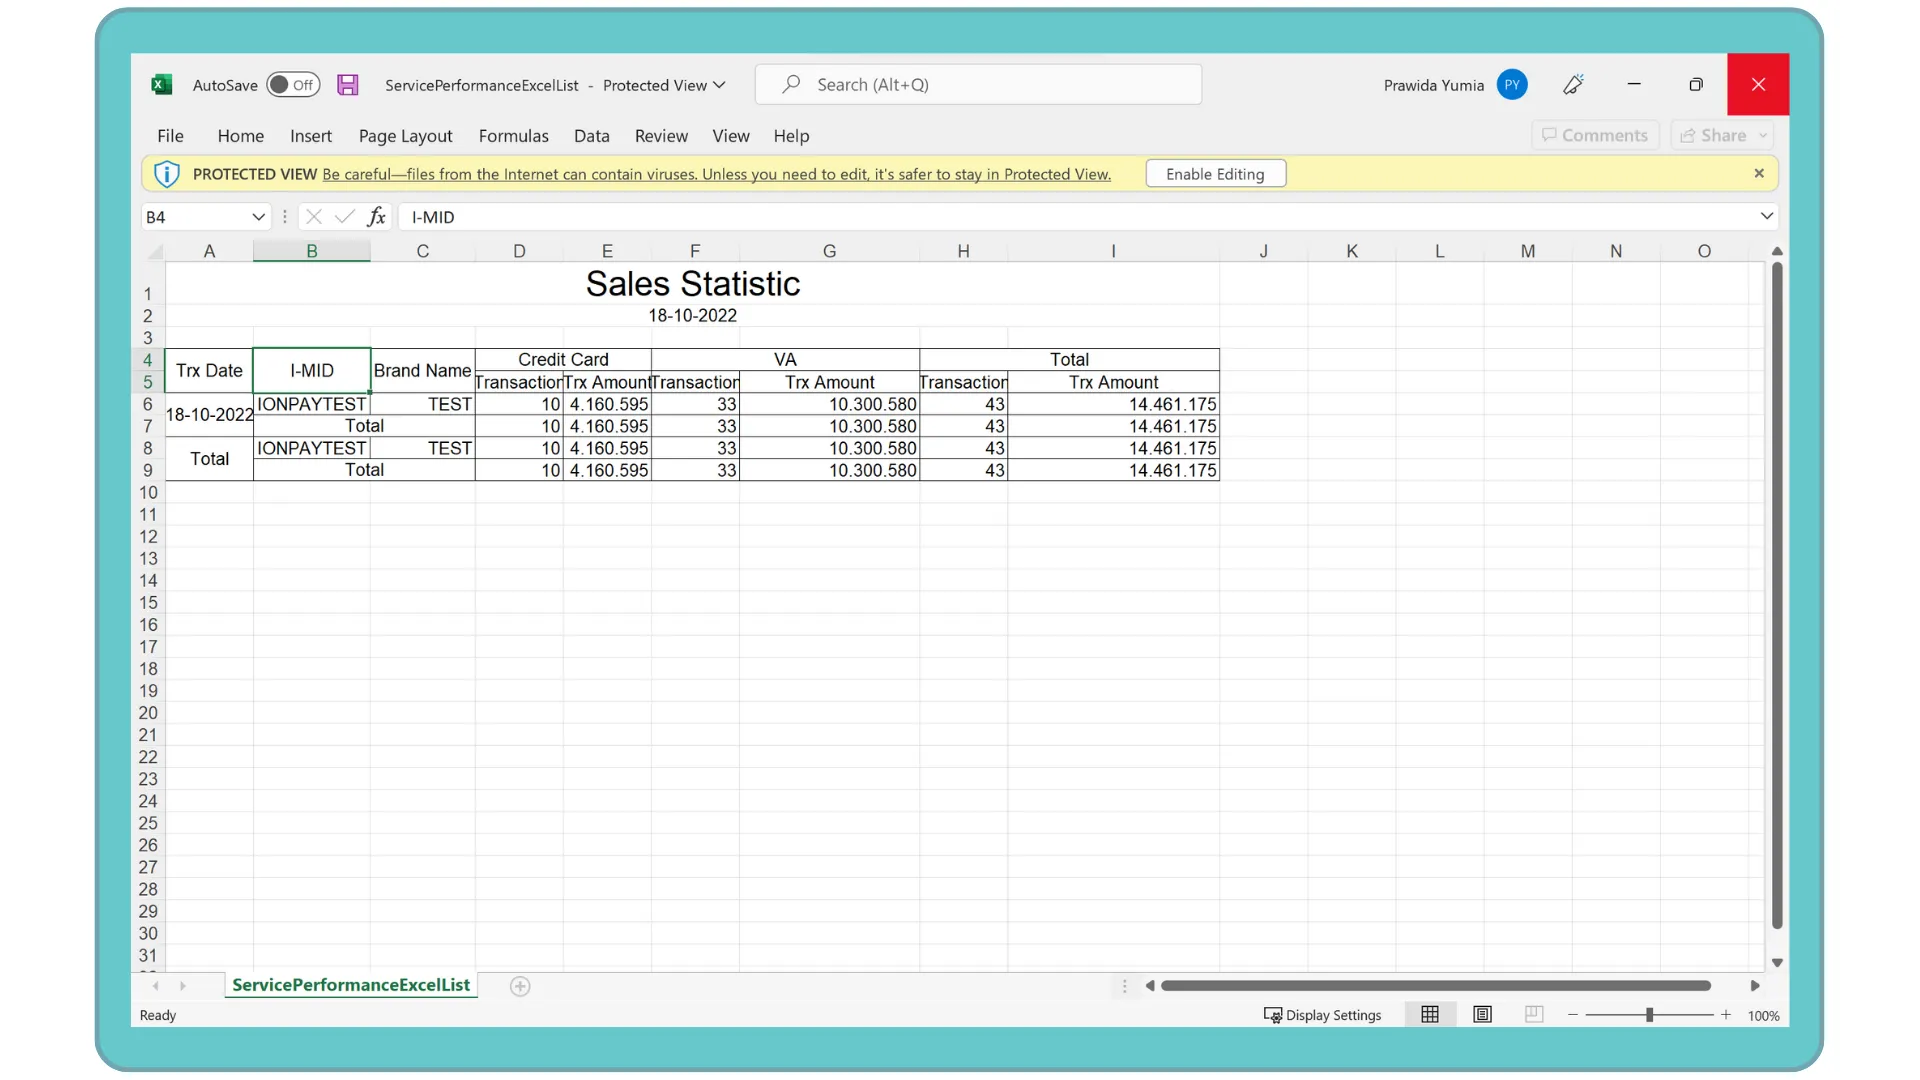Open the Protected View warning link
This screenshot has width=1920, height=1080.
[716, 174]
